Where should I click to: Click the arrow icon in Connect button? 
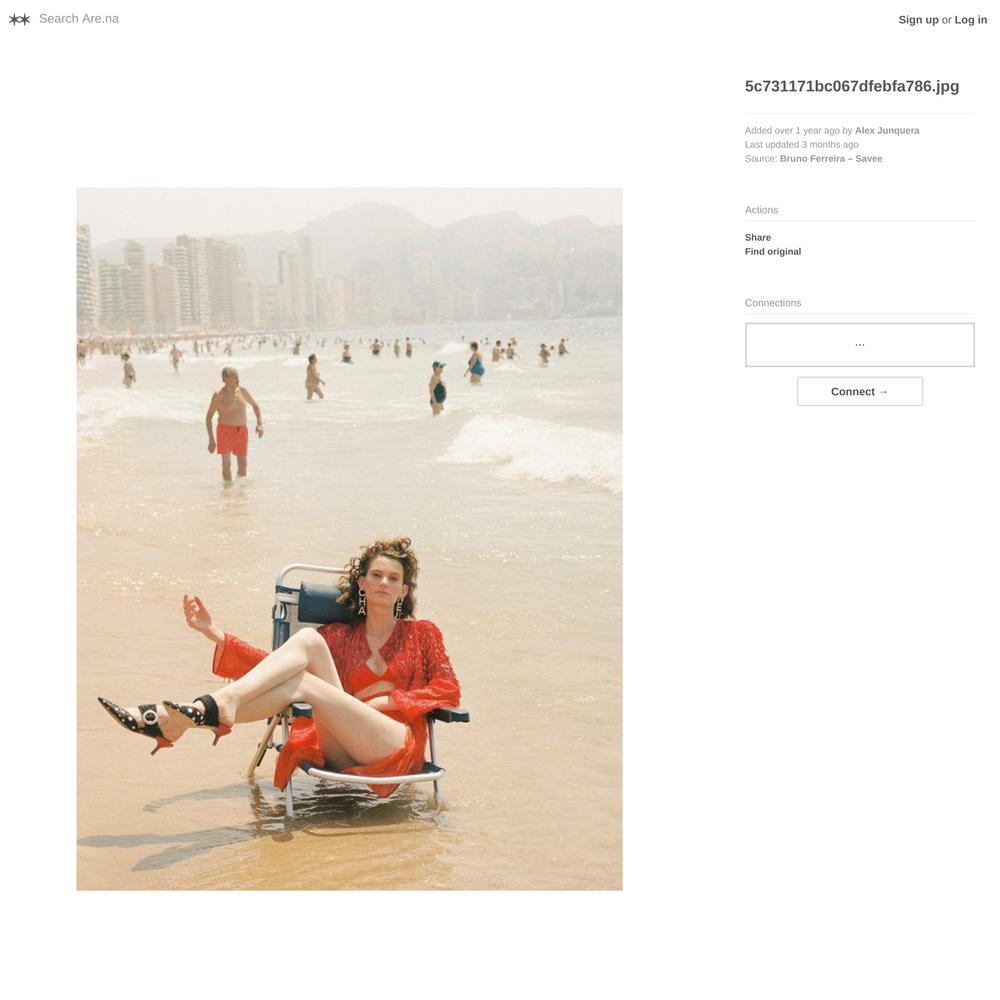click(x=883, y=392)
